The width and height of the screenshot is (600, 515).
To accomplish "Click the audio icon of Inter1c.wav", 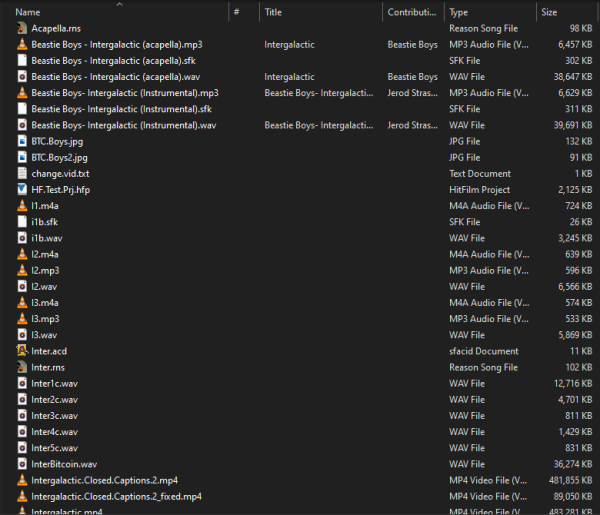I will tap(22, 383).
